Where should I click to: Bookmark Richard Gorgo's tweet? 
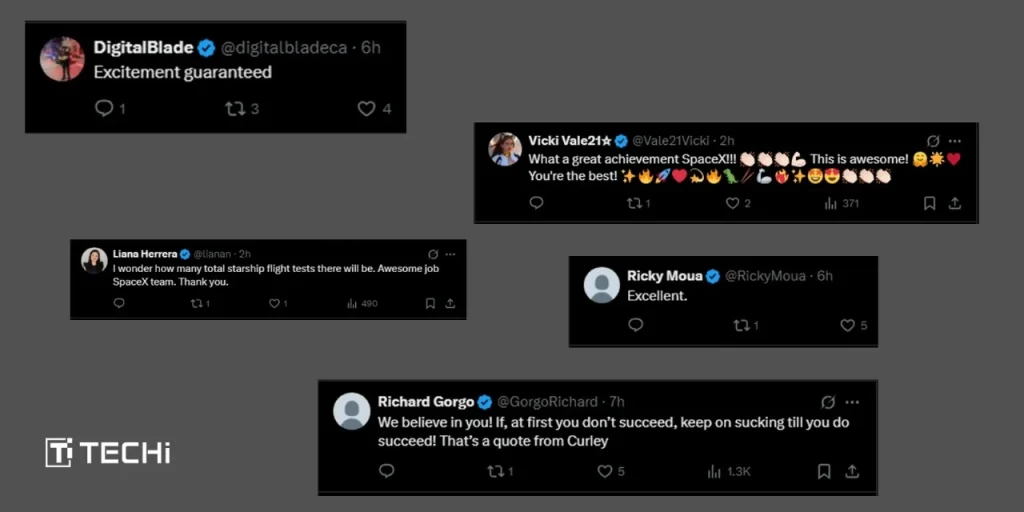pyautogui.click(x=824, y=471)
